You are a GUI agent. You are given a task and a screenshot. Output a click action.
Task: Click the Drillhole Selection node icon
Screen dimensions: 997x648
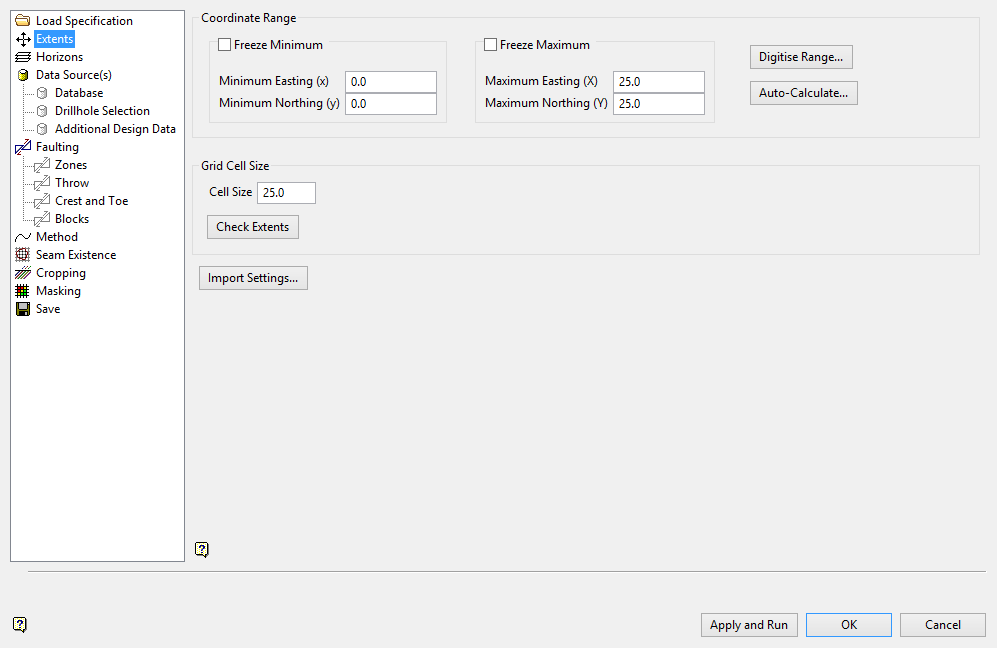point(42,111)
